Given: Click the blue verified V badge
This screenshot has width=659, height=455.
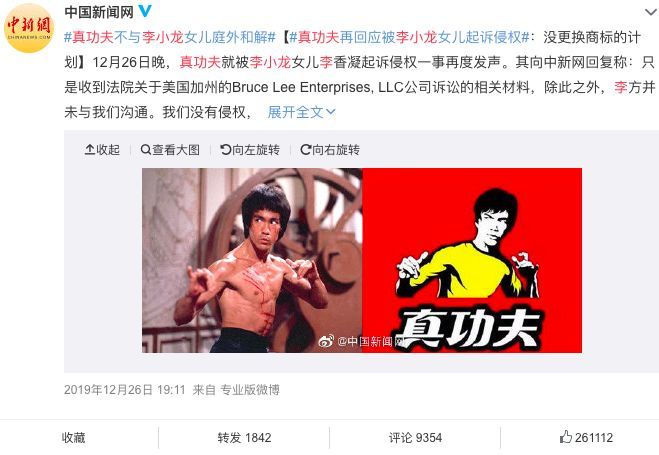Looking at the screenshot, I should (145, 11).
